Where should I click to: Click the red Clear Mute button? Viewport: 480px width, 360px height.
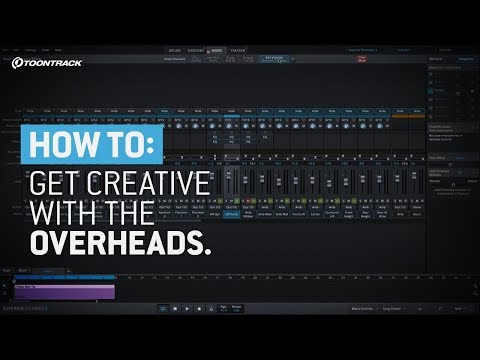click(x=362, y=59)
